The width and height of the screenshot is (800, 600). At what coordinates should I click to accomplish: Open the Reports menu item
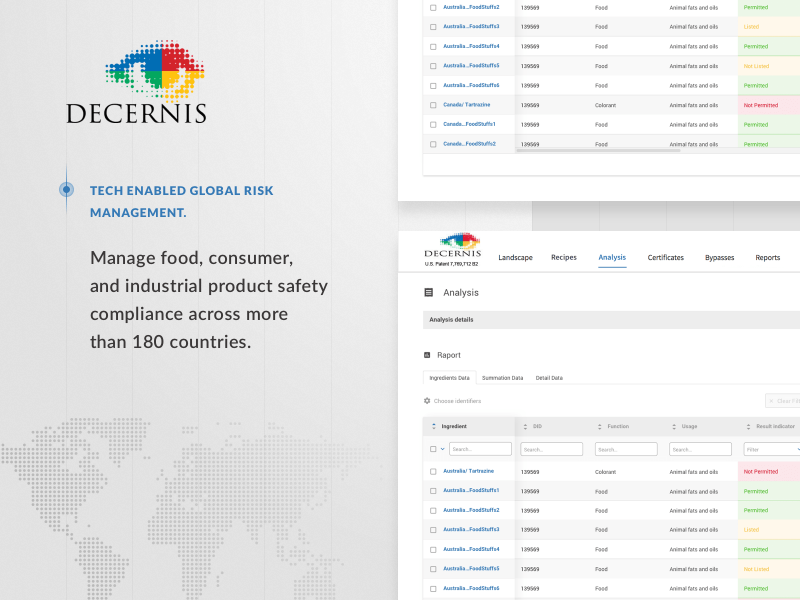pos(767,258)
